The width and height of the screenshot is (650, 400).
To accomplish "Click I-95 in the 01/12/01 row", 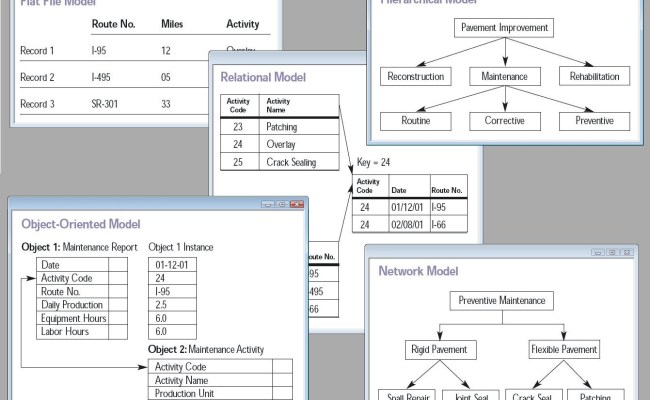I will pyautogui.click(x=439, y=207).
